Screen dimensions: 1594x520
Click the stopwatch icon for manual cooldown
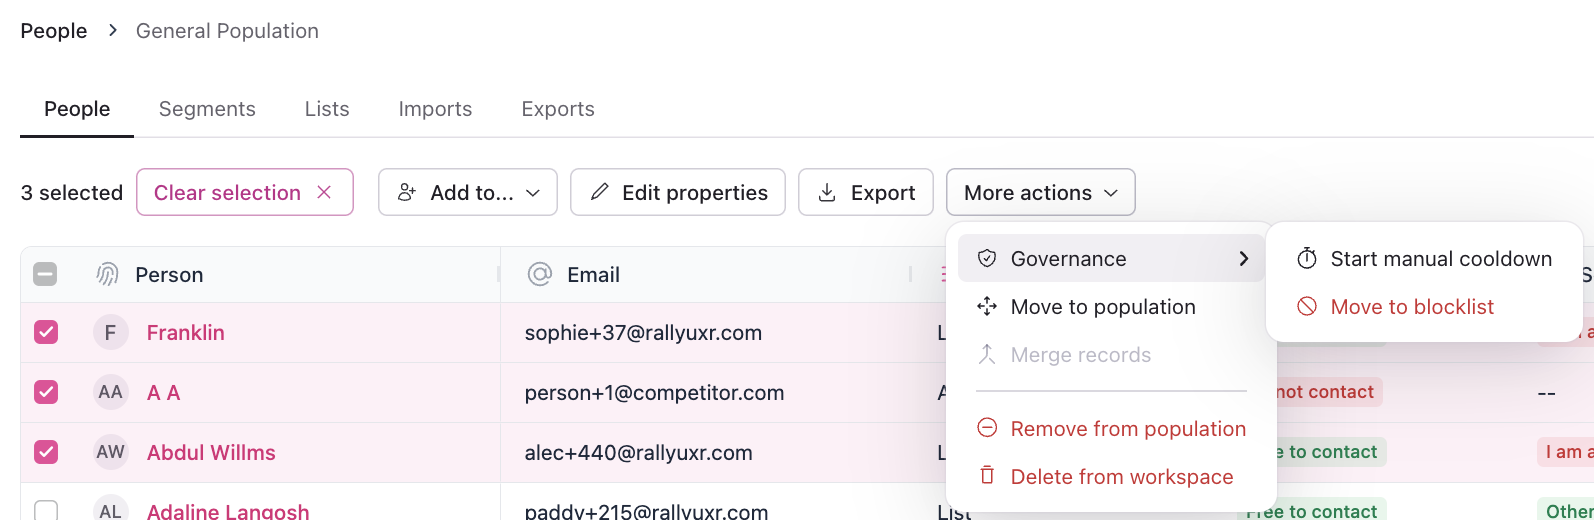[x=1307, y=259]
